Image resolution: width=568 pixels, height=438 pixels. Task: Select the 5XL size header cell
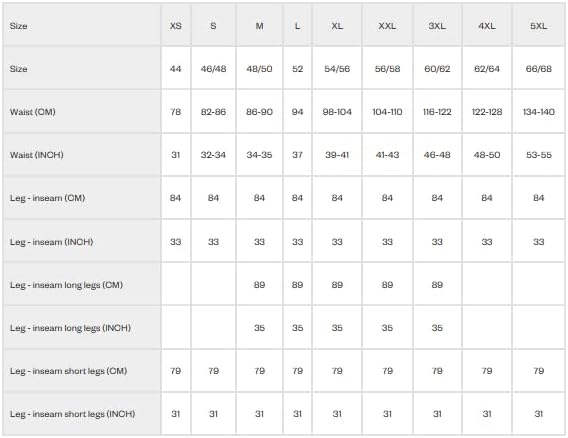pyautogui.click(x=538, y=26)
